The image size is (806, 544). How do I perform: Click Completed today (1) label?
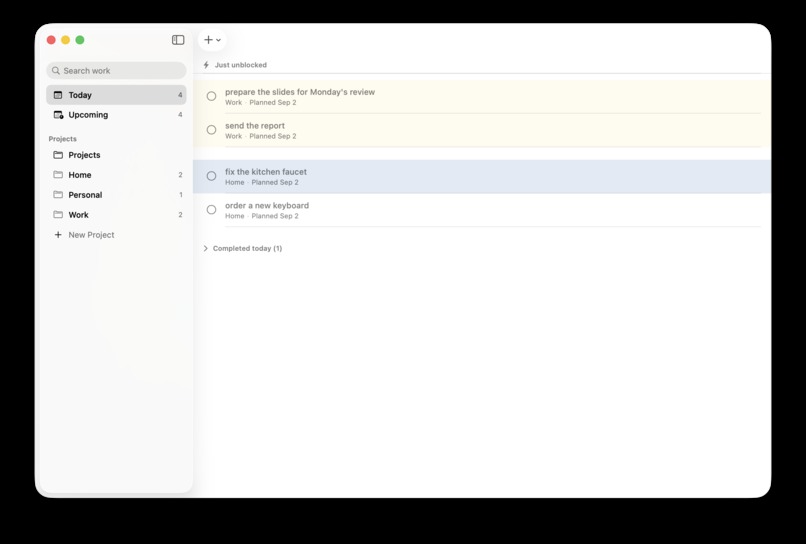coord(247,248)
